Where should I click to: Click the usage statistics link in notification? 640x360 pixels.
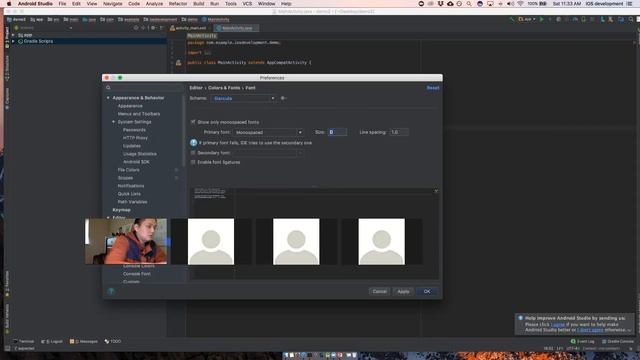pos(558,324)
